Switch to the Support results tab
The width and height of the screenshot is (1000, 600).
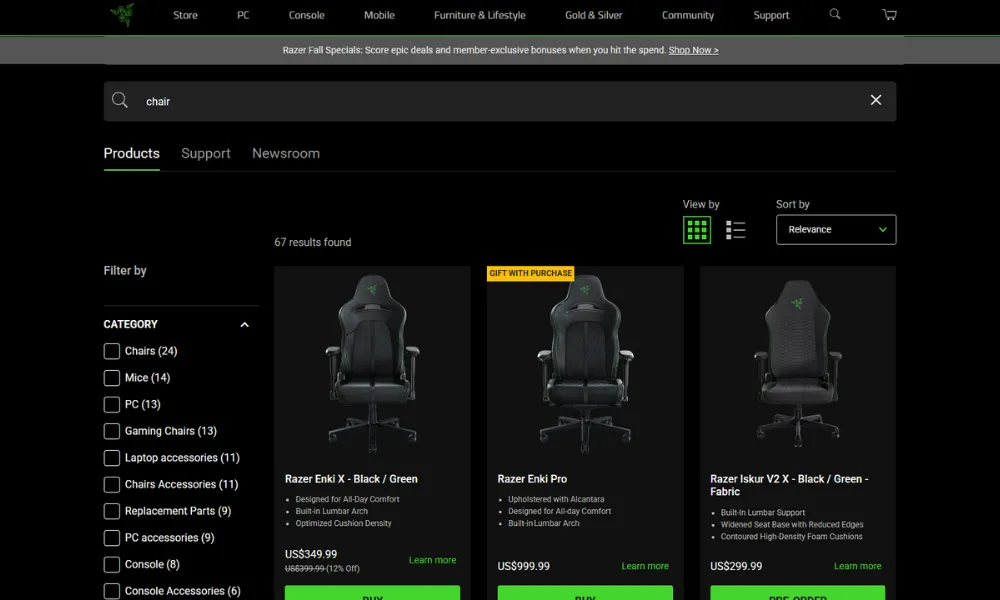[x=206, y=153]
